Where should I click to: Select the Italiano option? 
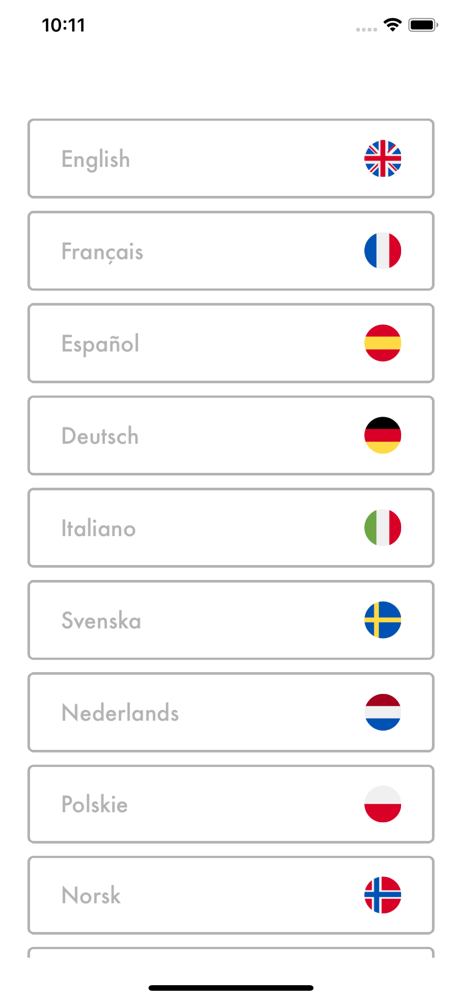point(231,527)
